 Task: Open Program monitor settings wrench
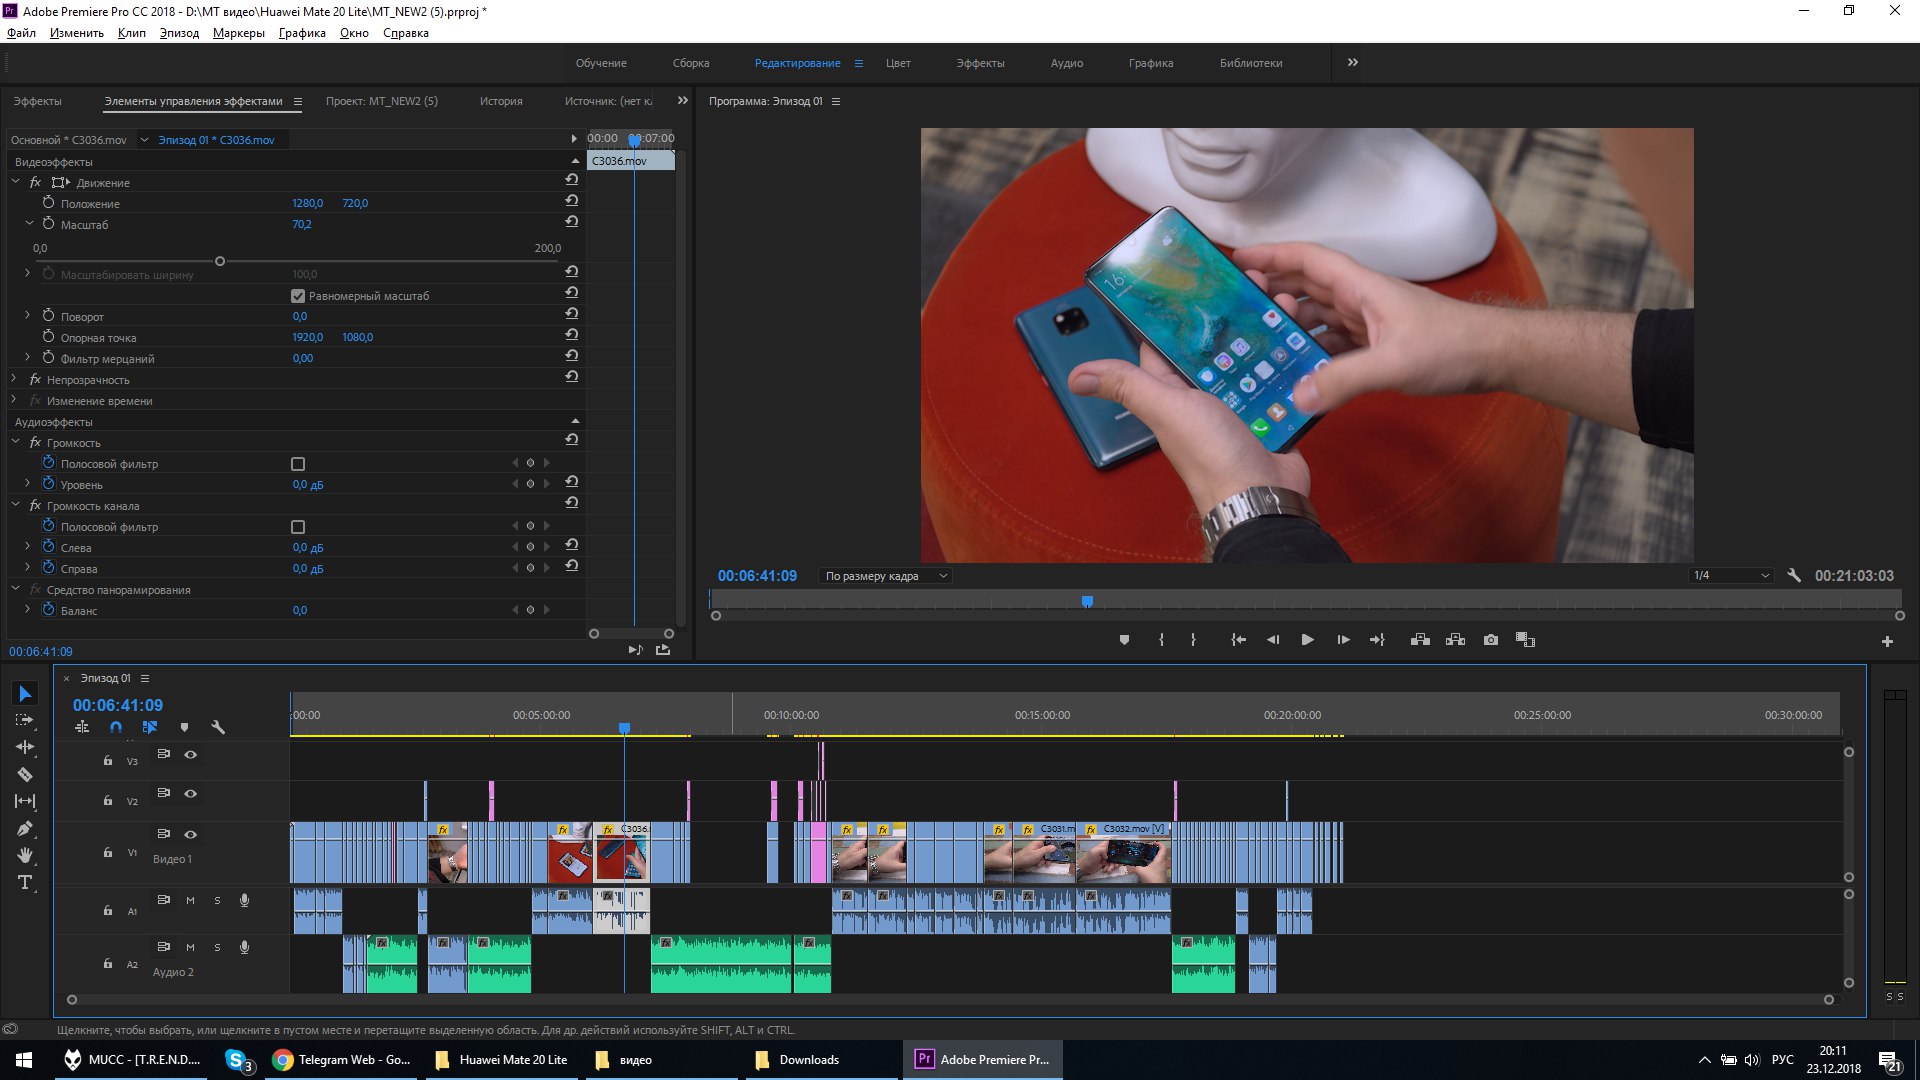1794,576
